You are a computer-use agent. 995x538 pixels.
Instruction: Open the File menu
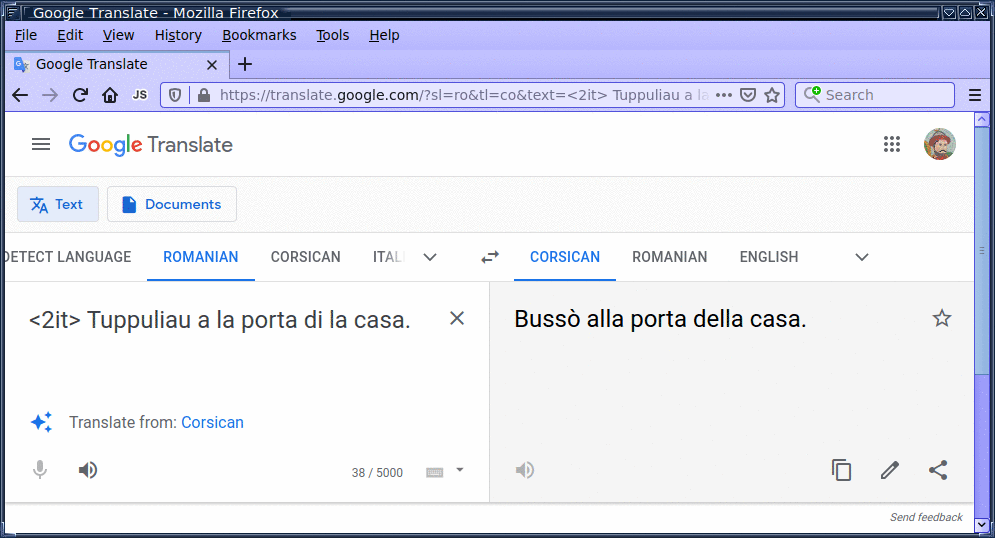click(26, 36)
